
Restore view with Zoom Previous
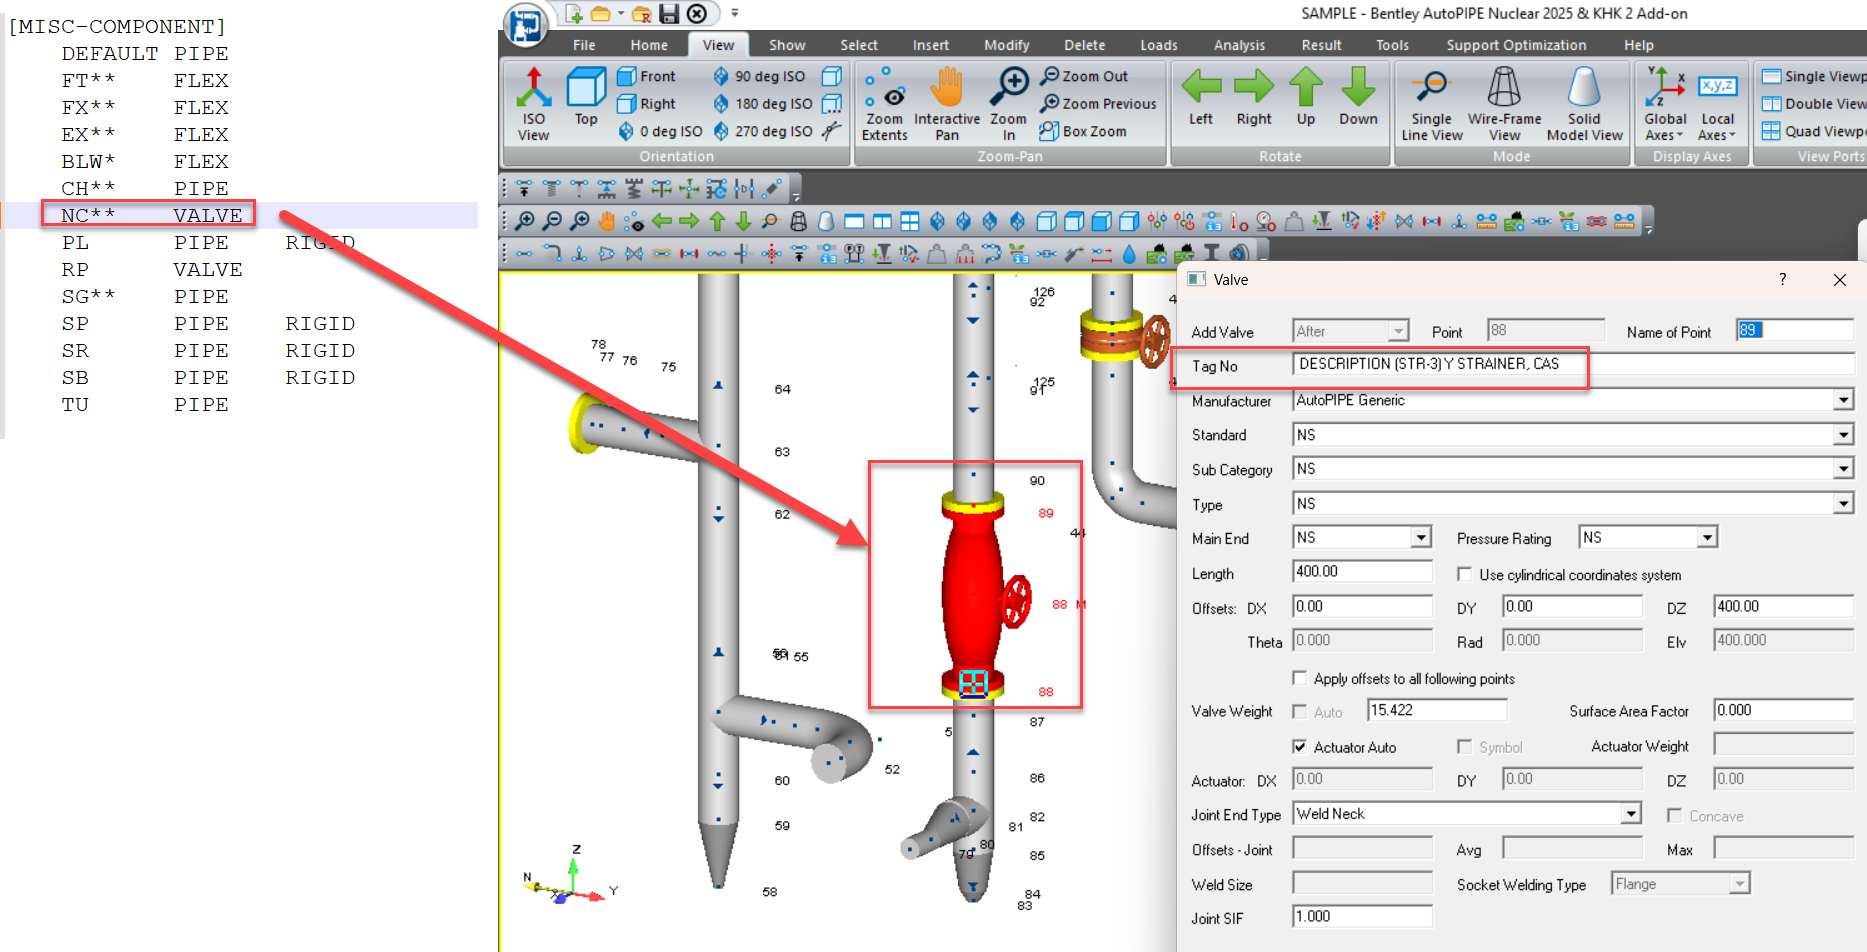pos(1098,104)
